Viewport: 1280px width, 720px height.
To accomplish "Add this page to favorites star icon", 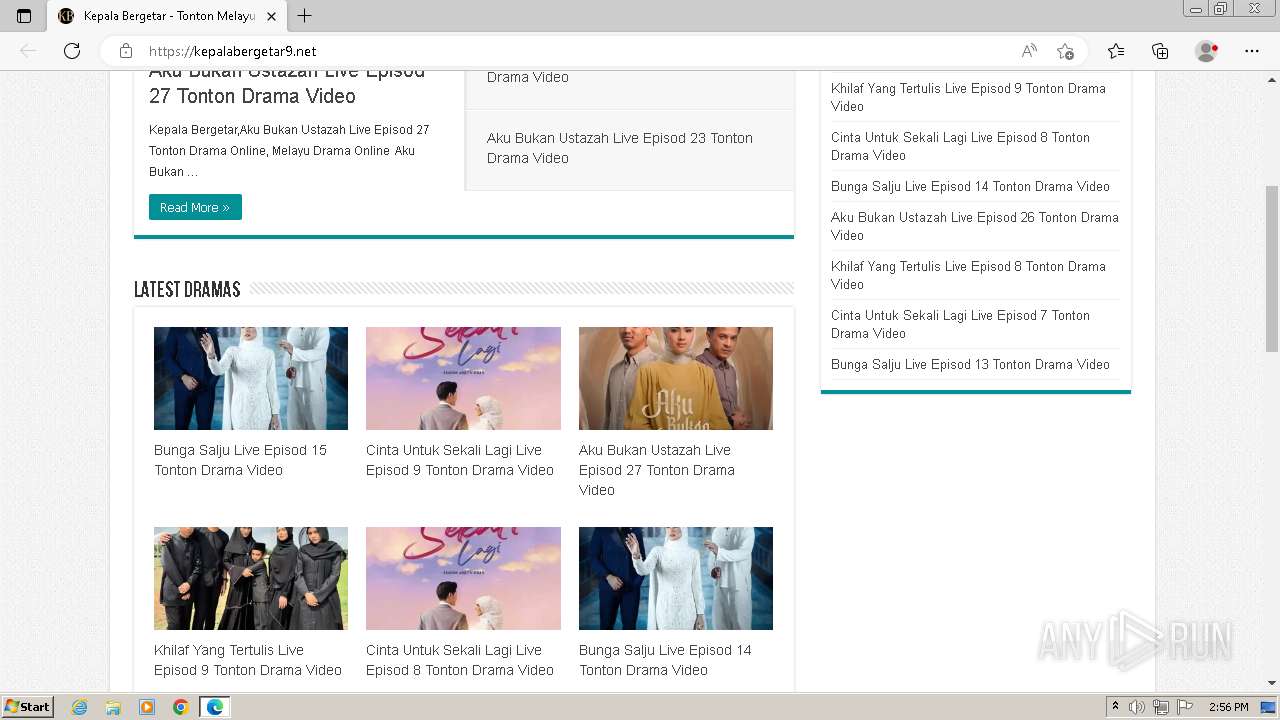I will pos(1065,51).
